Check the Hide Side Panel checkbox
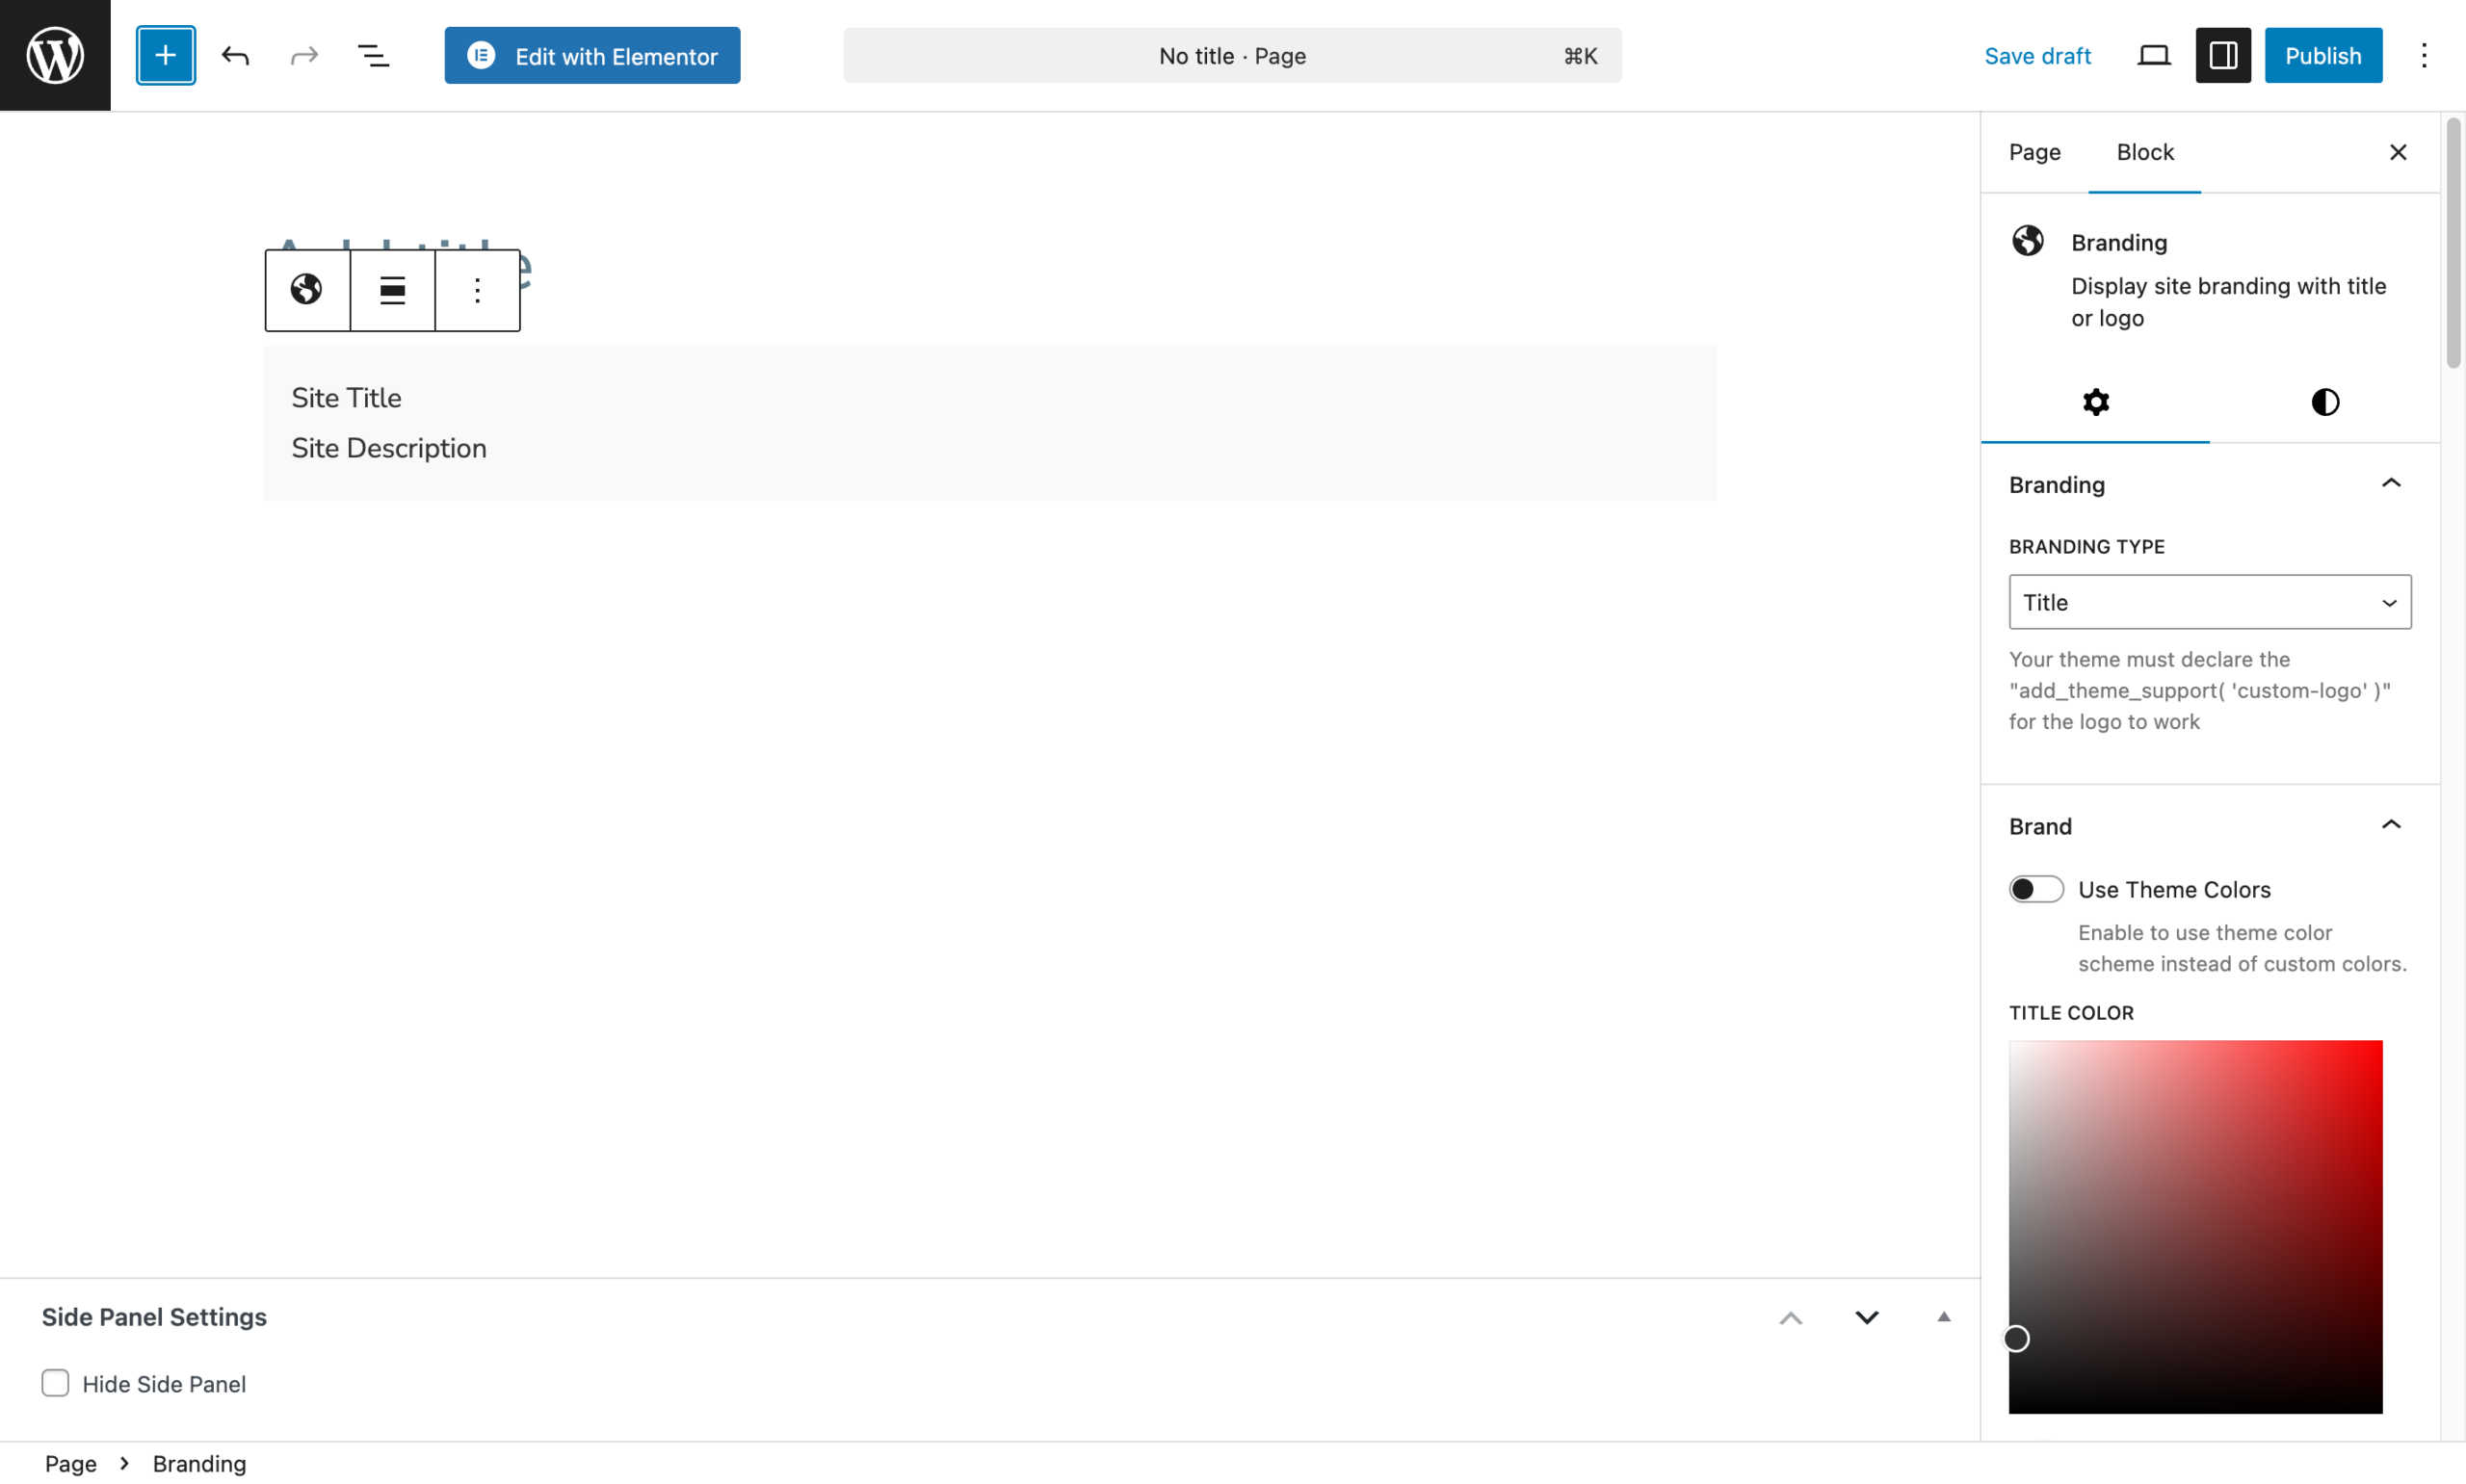This screenshot has width=2466, height=1484. [x=55, y=1383]
